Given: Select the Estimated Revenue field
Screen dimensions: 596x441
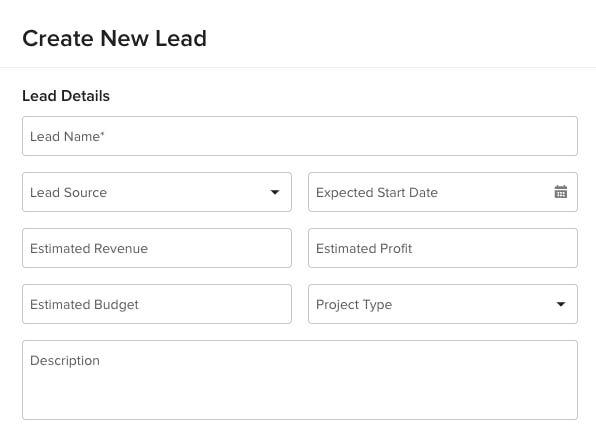Looking at the screenshot, I should coord(157,248).
